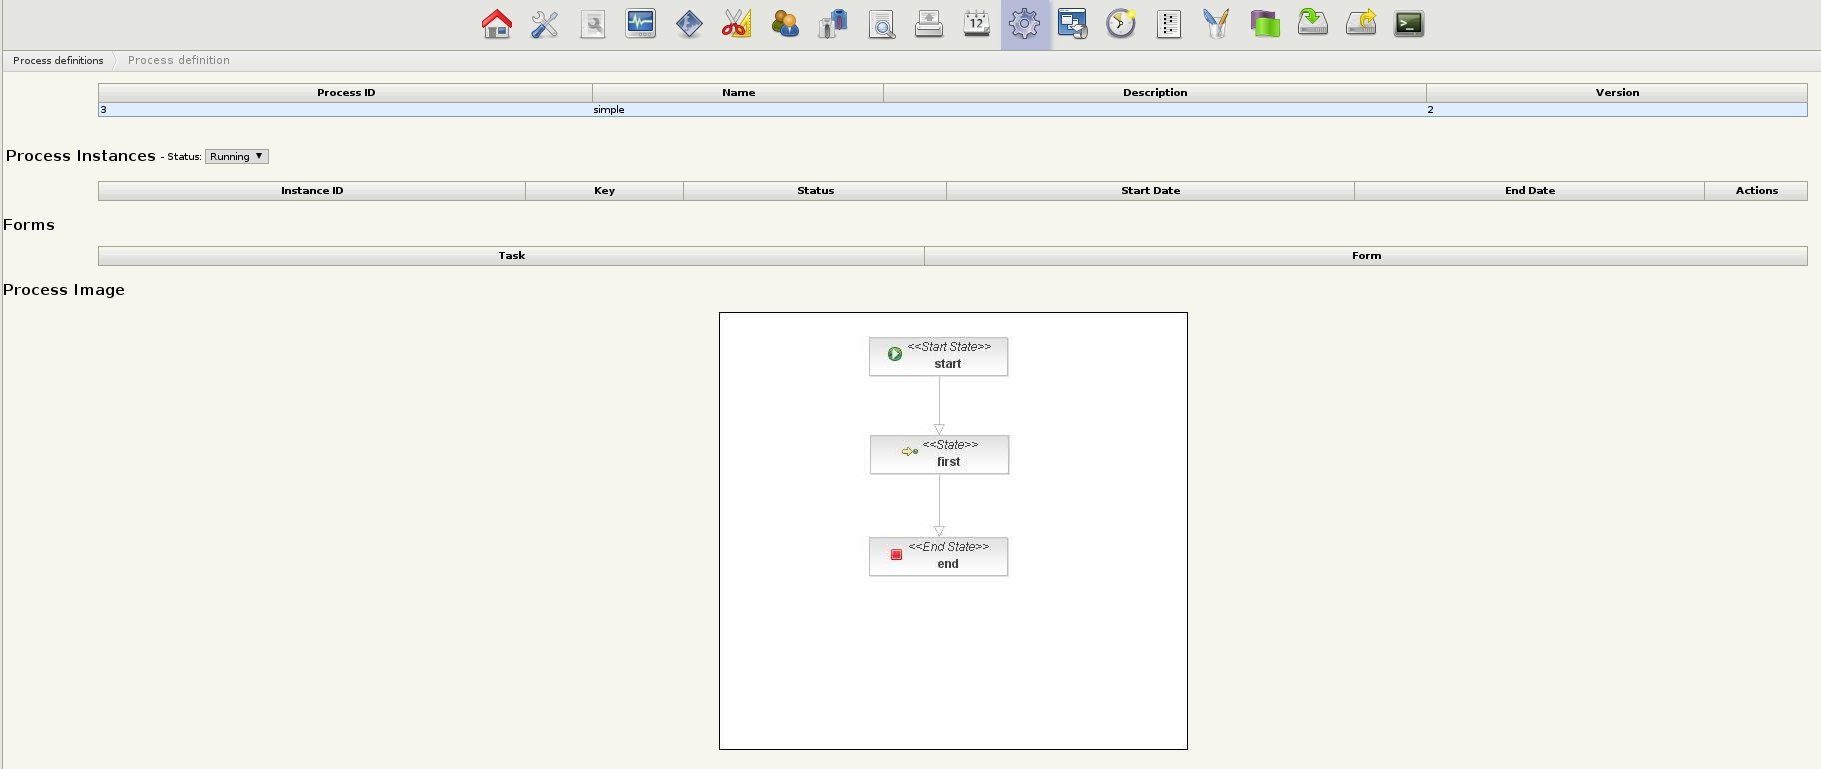This screenshot has height=769, width=1821.
Task: Click the Form column header
Action: click(1366, 256)
